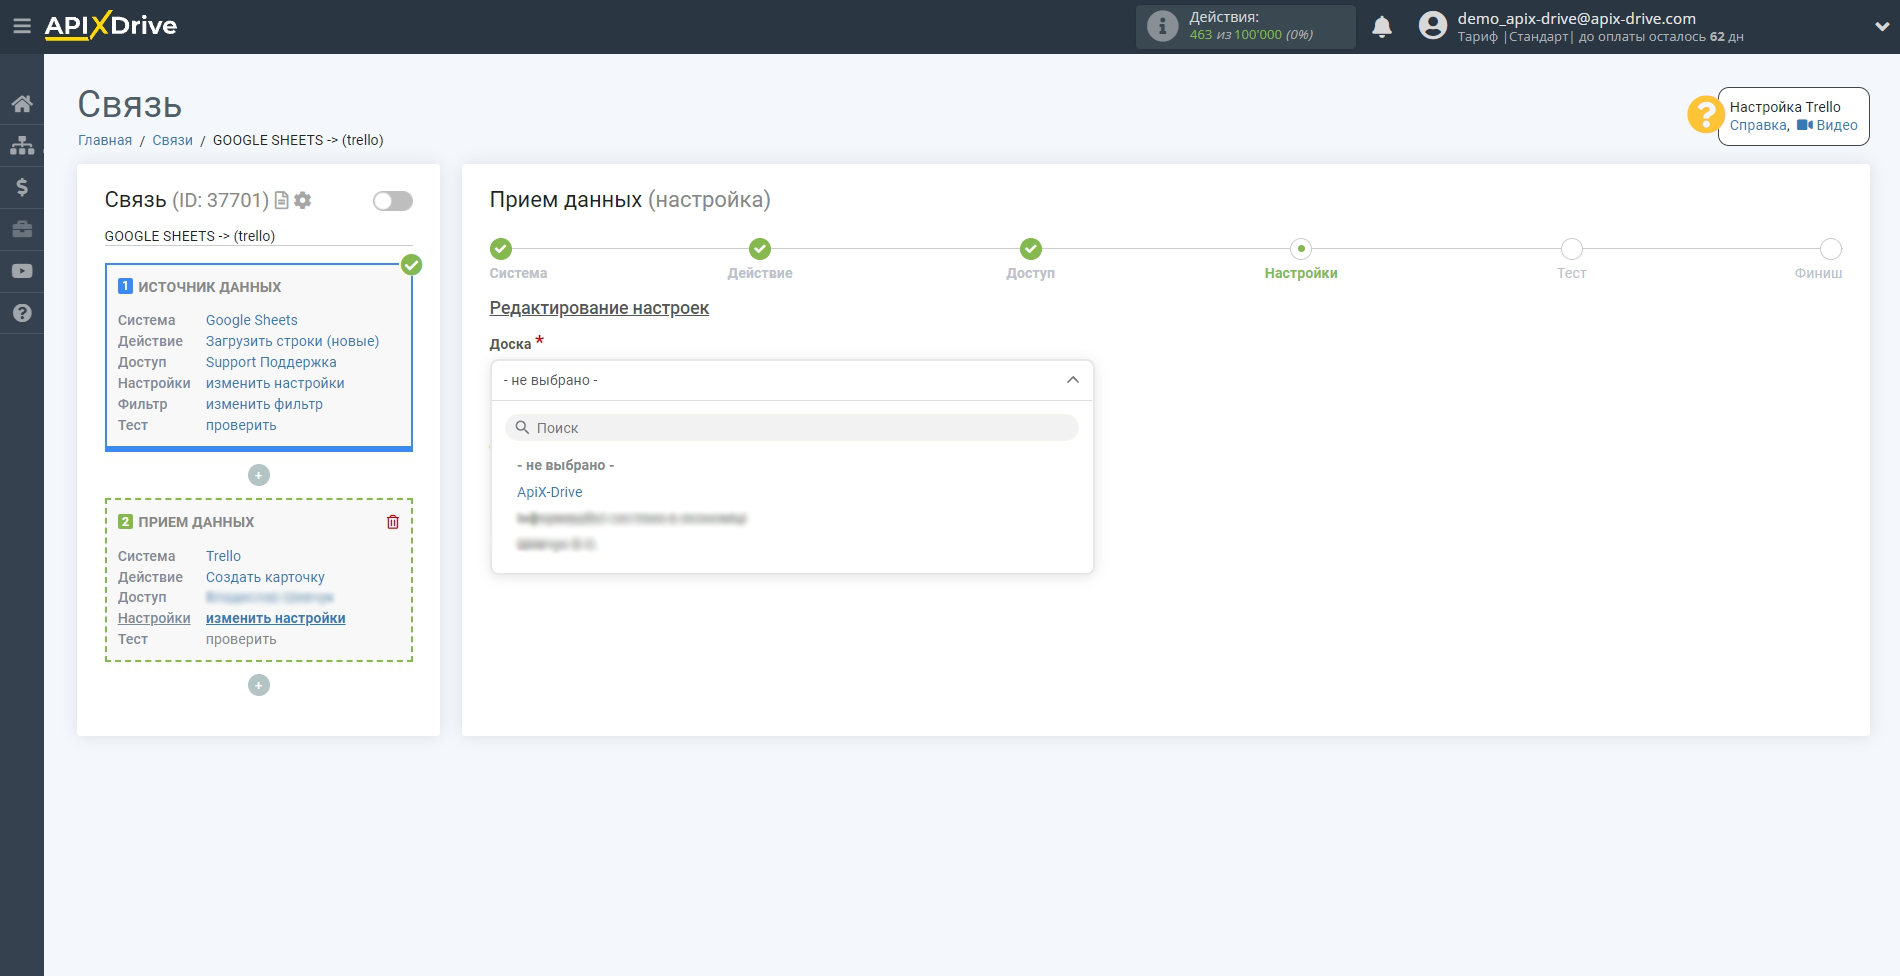Go to Тест step

pos(1572,249)
